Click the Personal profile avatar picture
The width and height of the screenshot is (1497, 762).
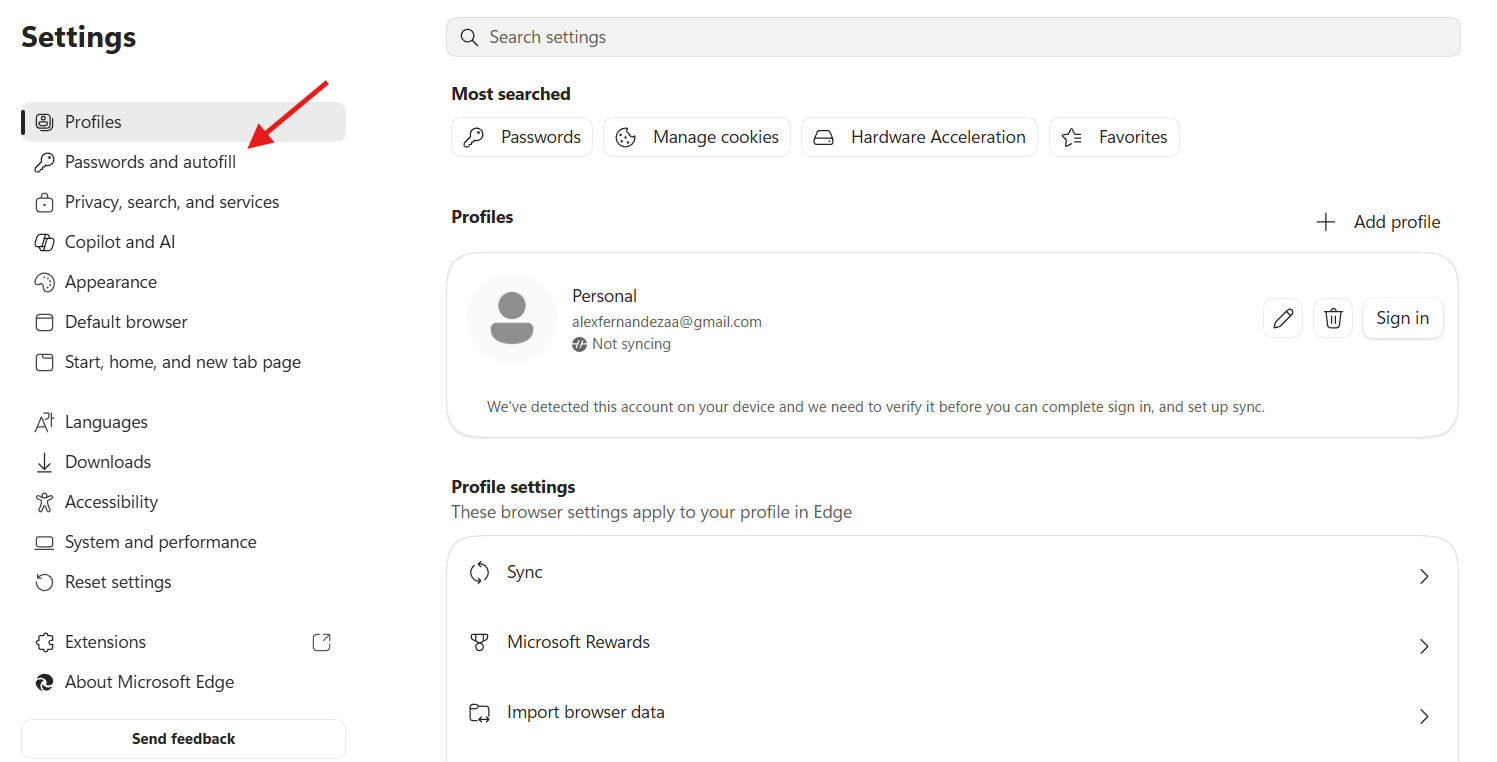(x=512, y=318)
